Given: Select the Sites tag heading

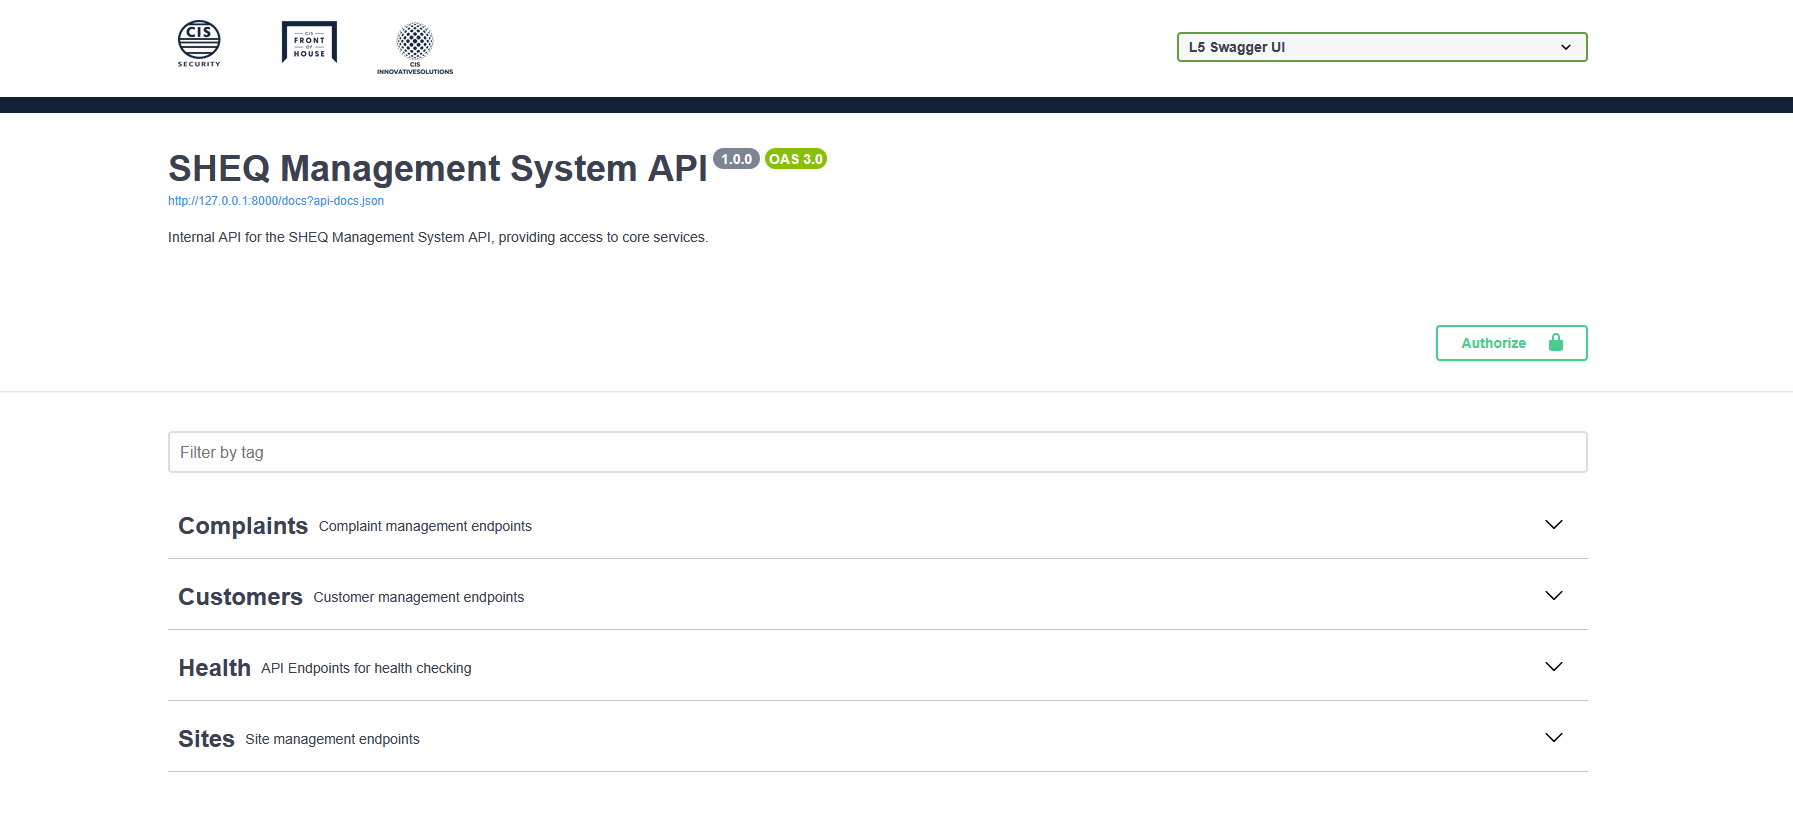Looking at the screenshot, I should click(206, 739).
